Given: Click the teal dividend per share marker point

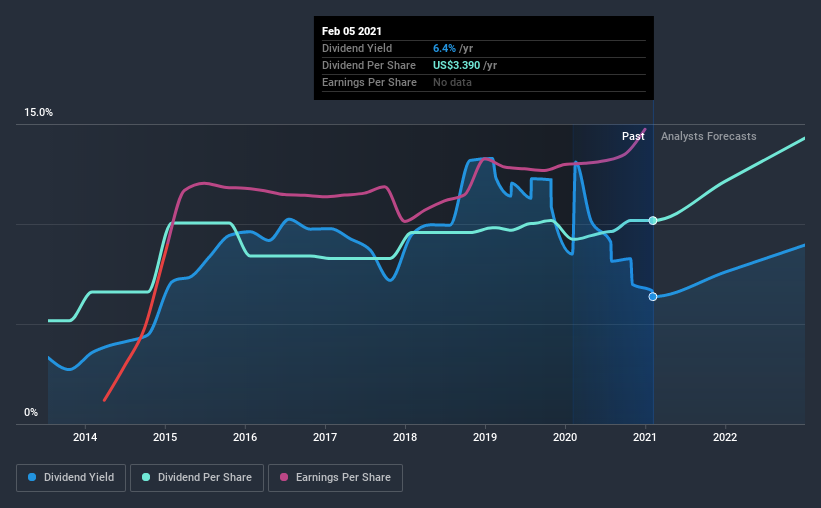Looking at the screenshot, I should coord(653,220).
